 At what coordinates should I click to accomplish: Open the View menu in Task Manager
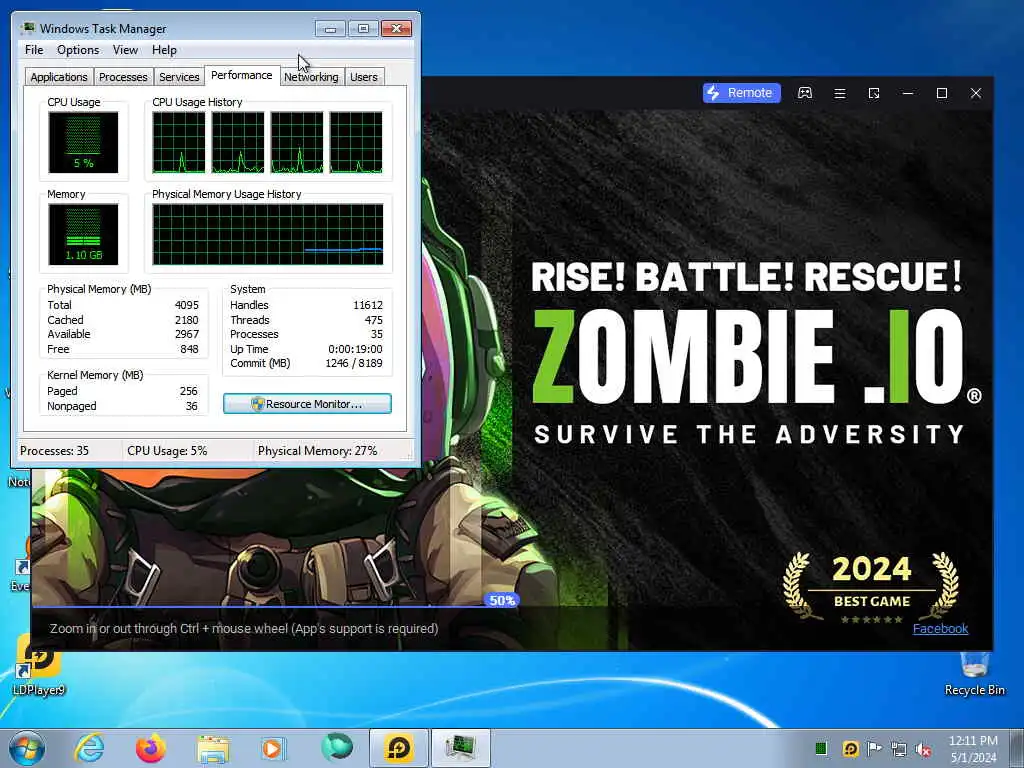(x=125, y=50)
